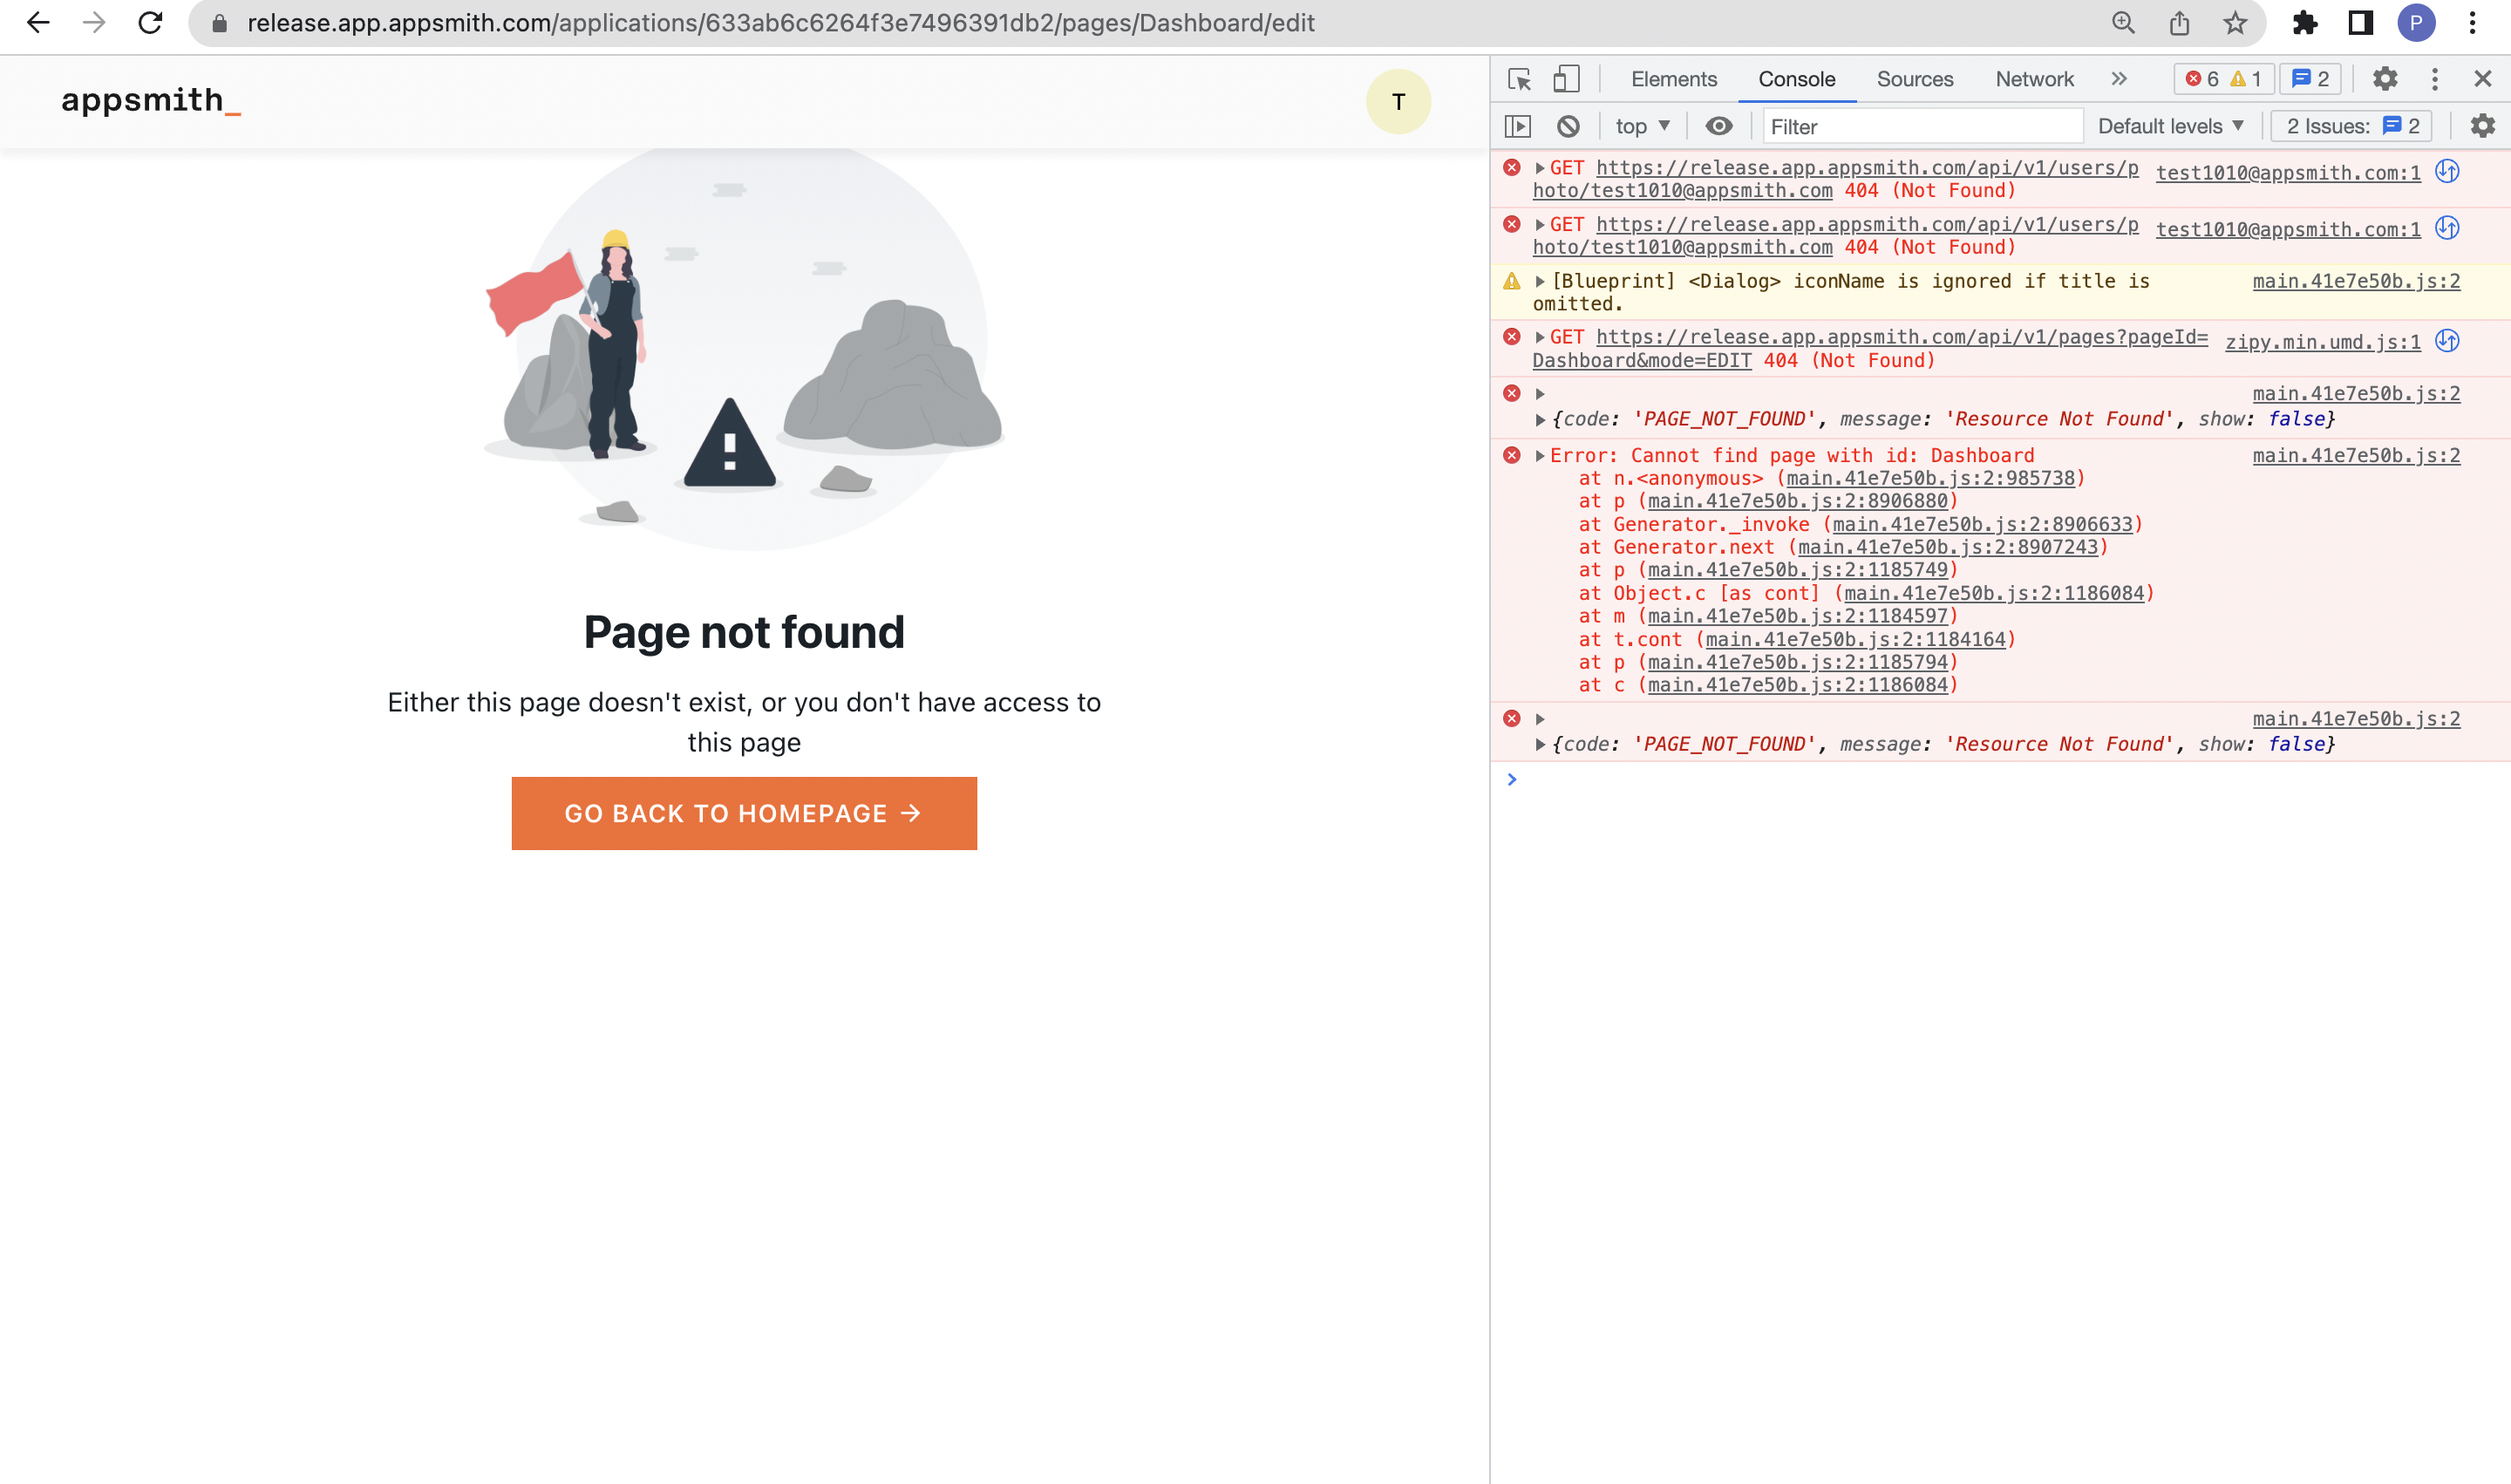Open the device toolbar emulator
This screenshot has width=2511, height=1484.
tap(1566, 78)
